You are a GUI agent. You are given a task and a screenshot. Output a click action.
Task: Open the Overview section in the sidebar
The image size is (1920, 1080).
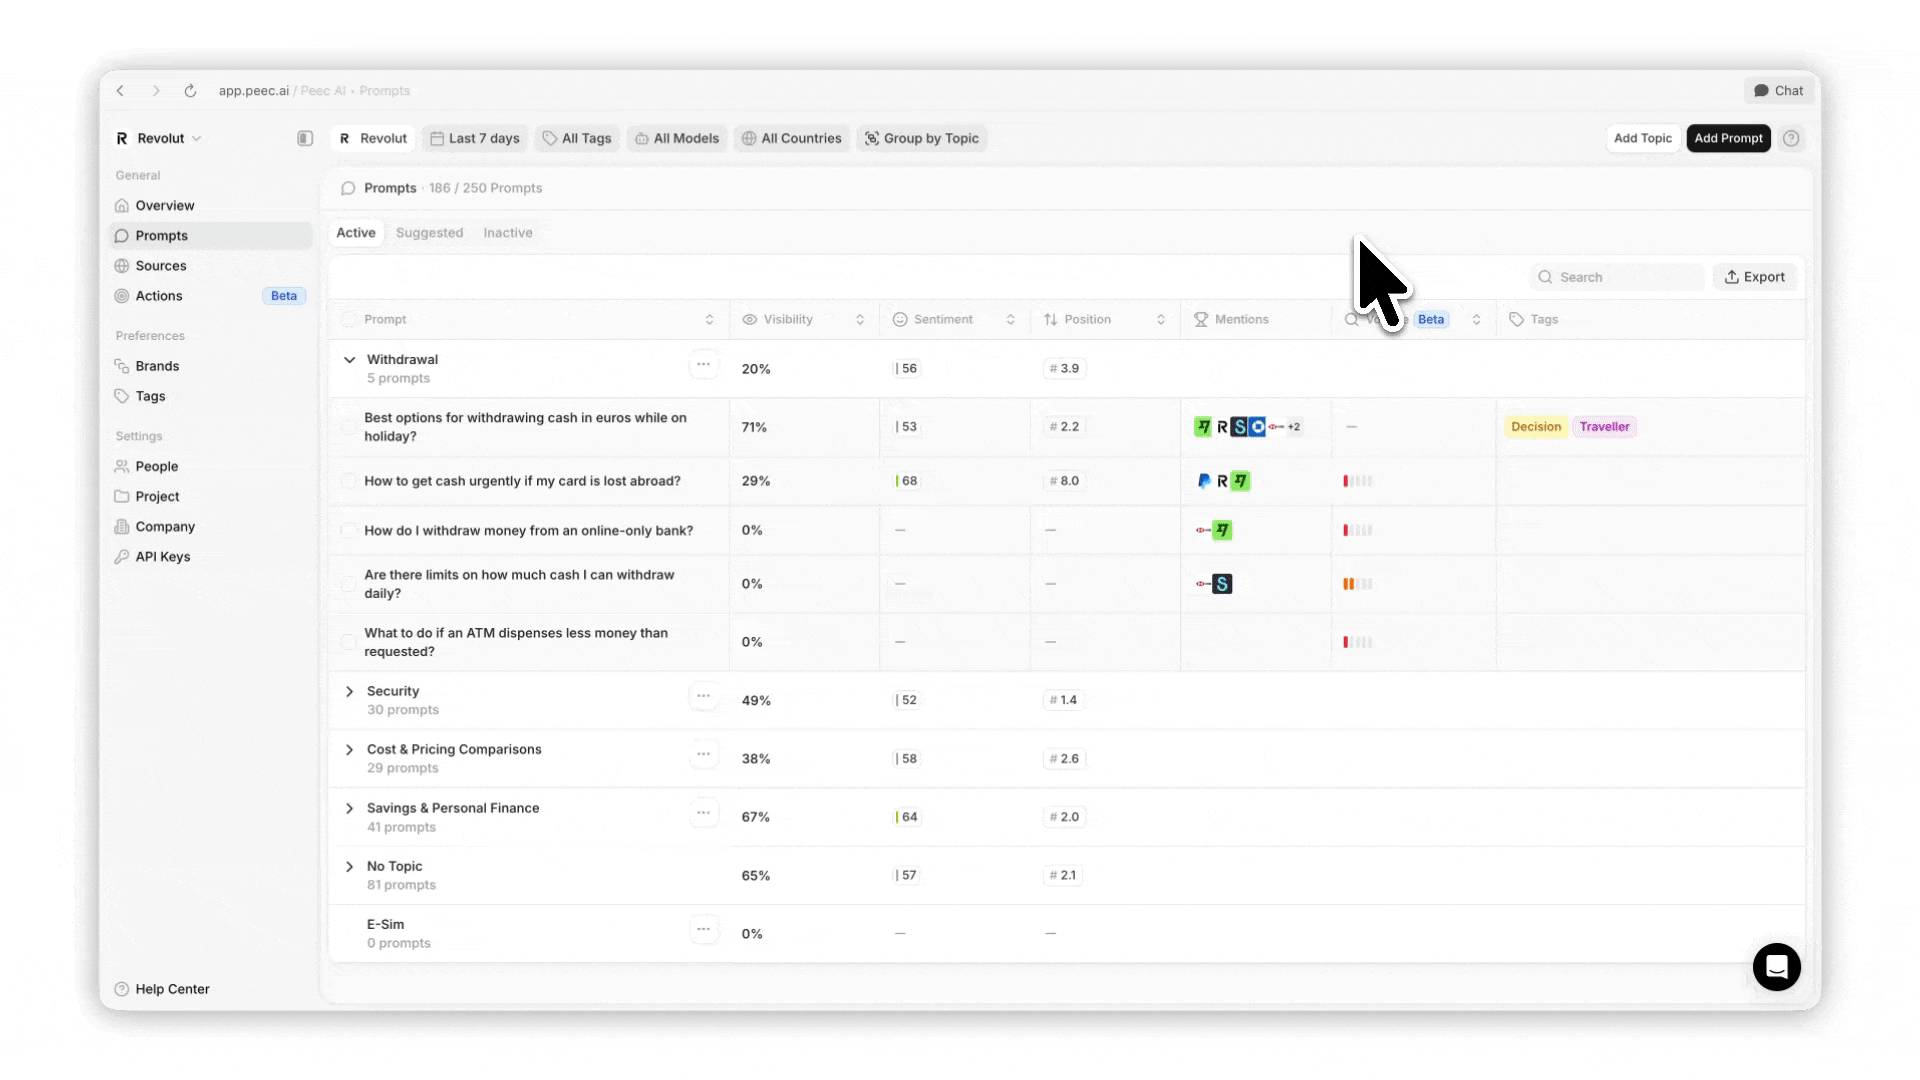pos(165,205)
